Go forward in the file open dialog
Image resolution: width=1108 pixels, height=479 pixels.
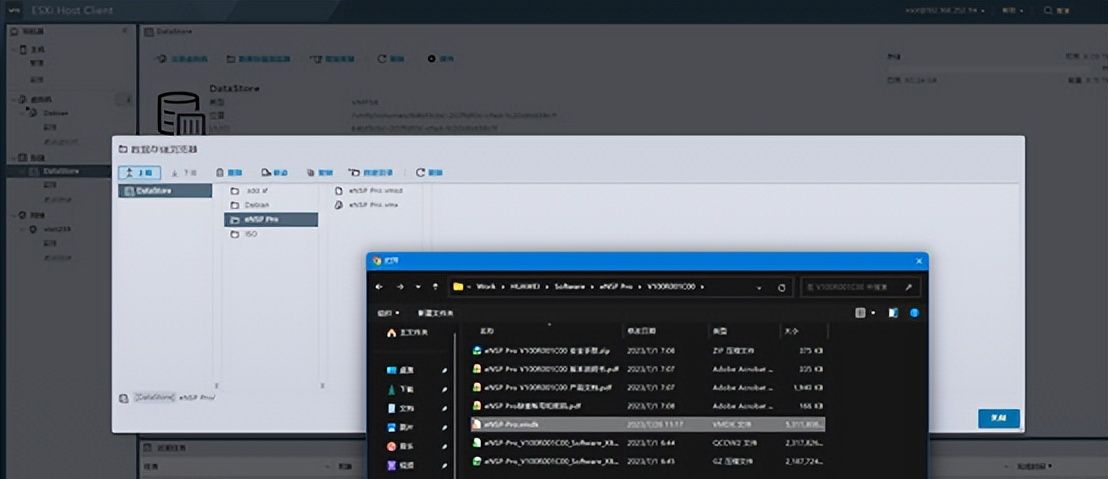399,287
